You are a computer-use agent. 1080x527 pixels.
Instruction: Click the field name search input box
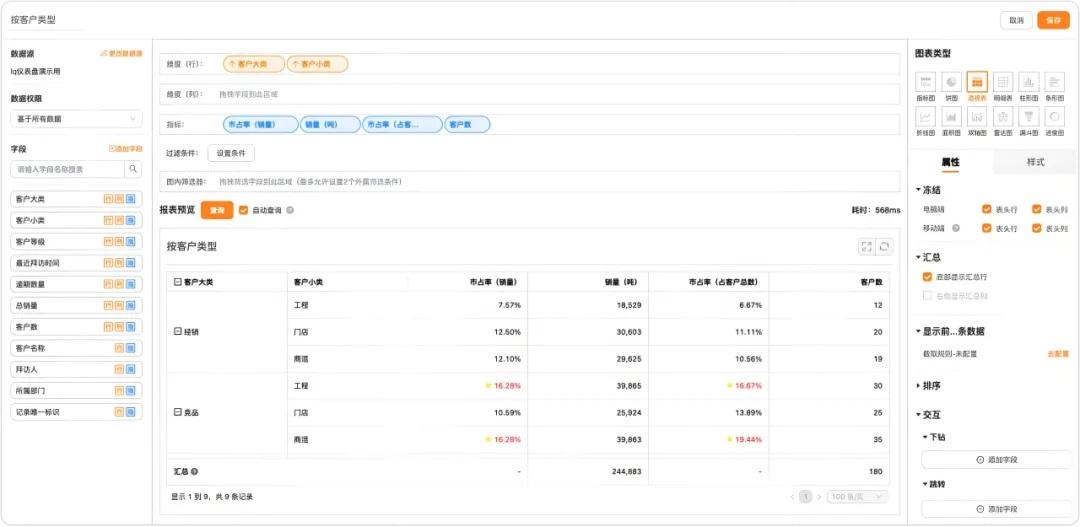coord(67,169)
